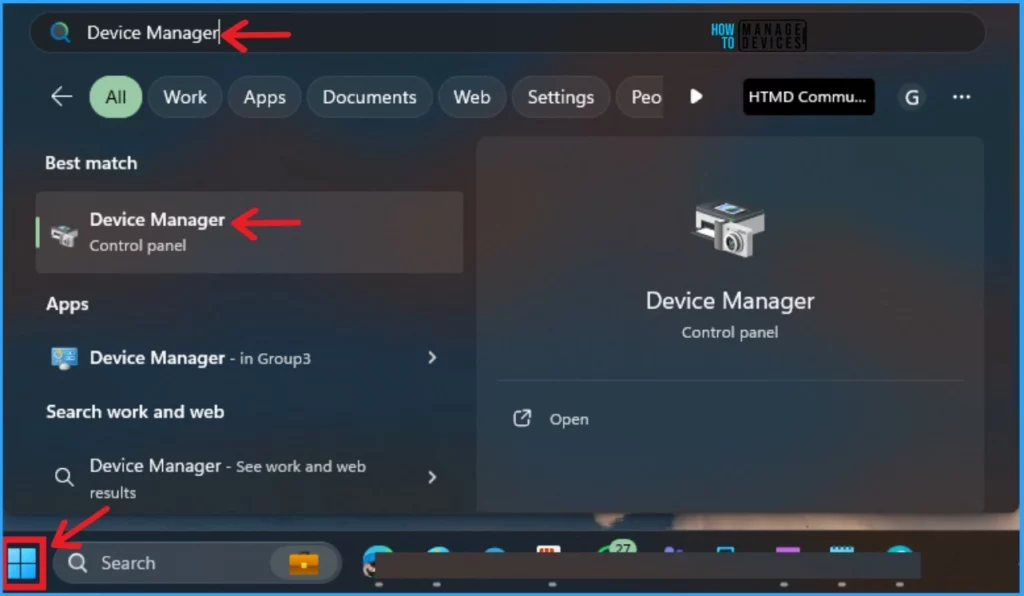Click the Group3 Device Manager app icon
The width and height of the screenshot is (1024, 596).
coord(64,358)
